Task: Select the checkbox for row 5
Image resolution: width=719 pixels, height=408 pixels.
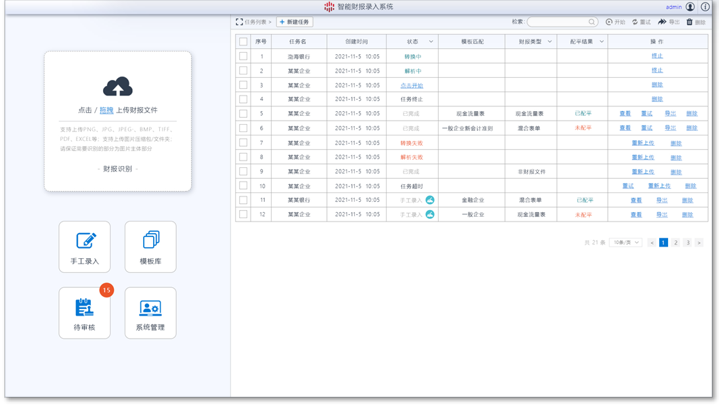Action: coord(243,114)
